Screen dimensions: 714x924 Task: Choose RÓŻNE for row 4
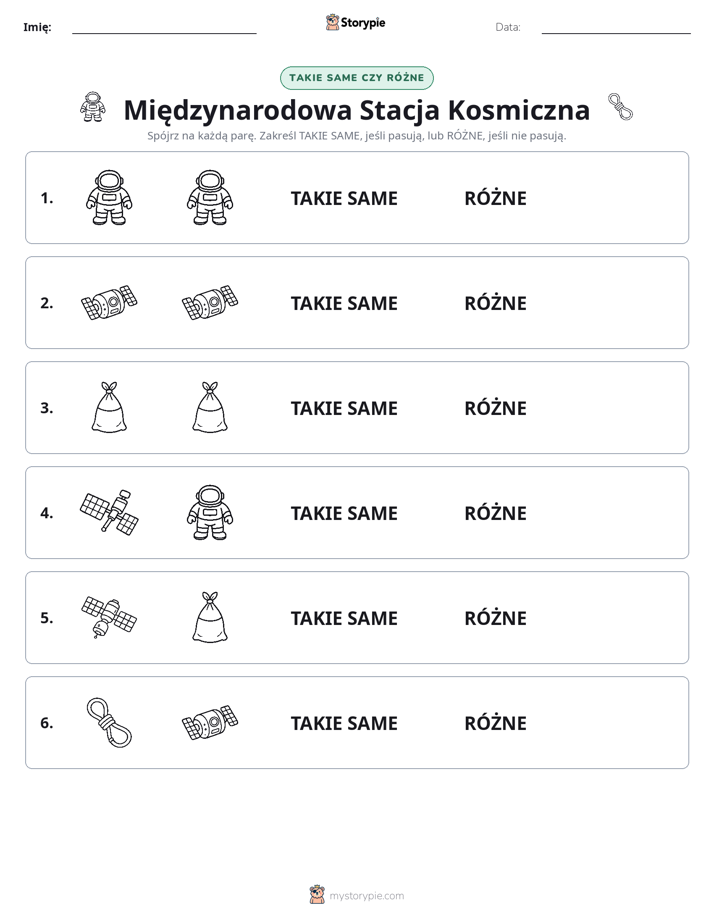click(495, 513)
